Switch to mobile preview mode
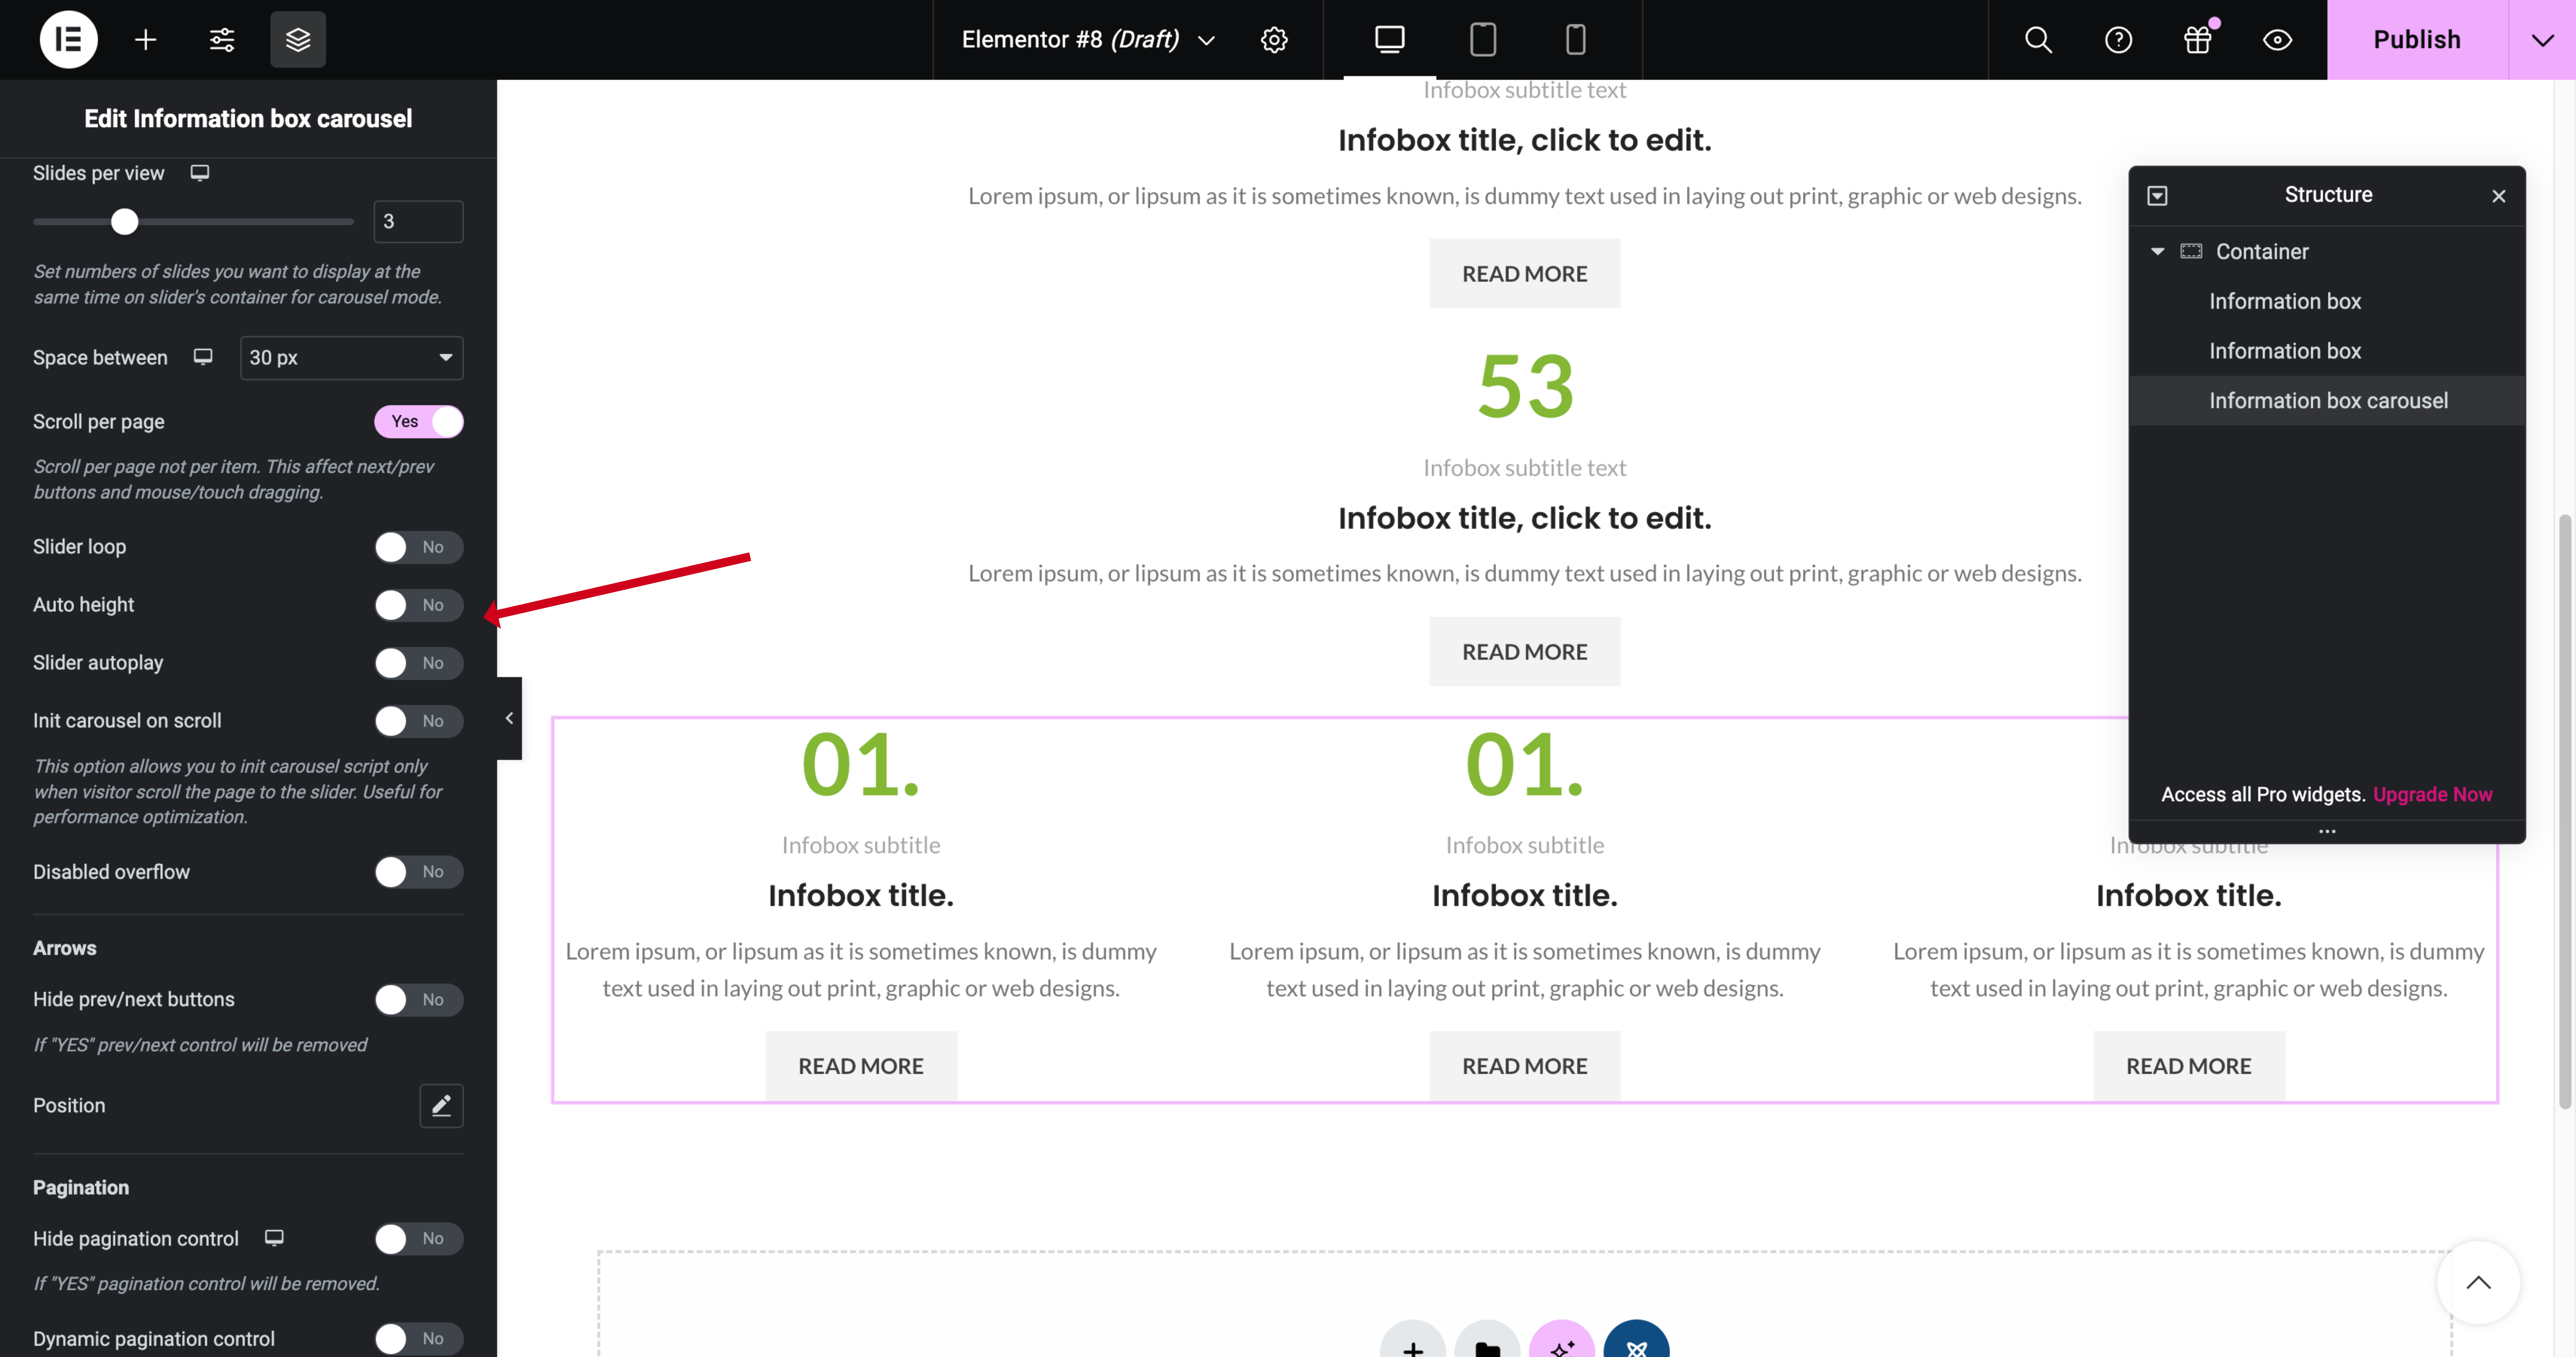2576x1357 pixels. coord(1576,40)
